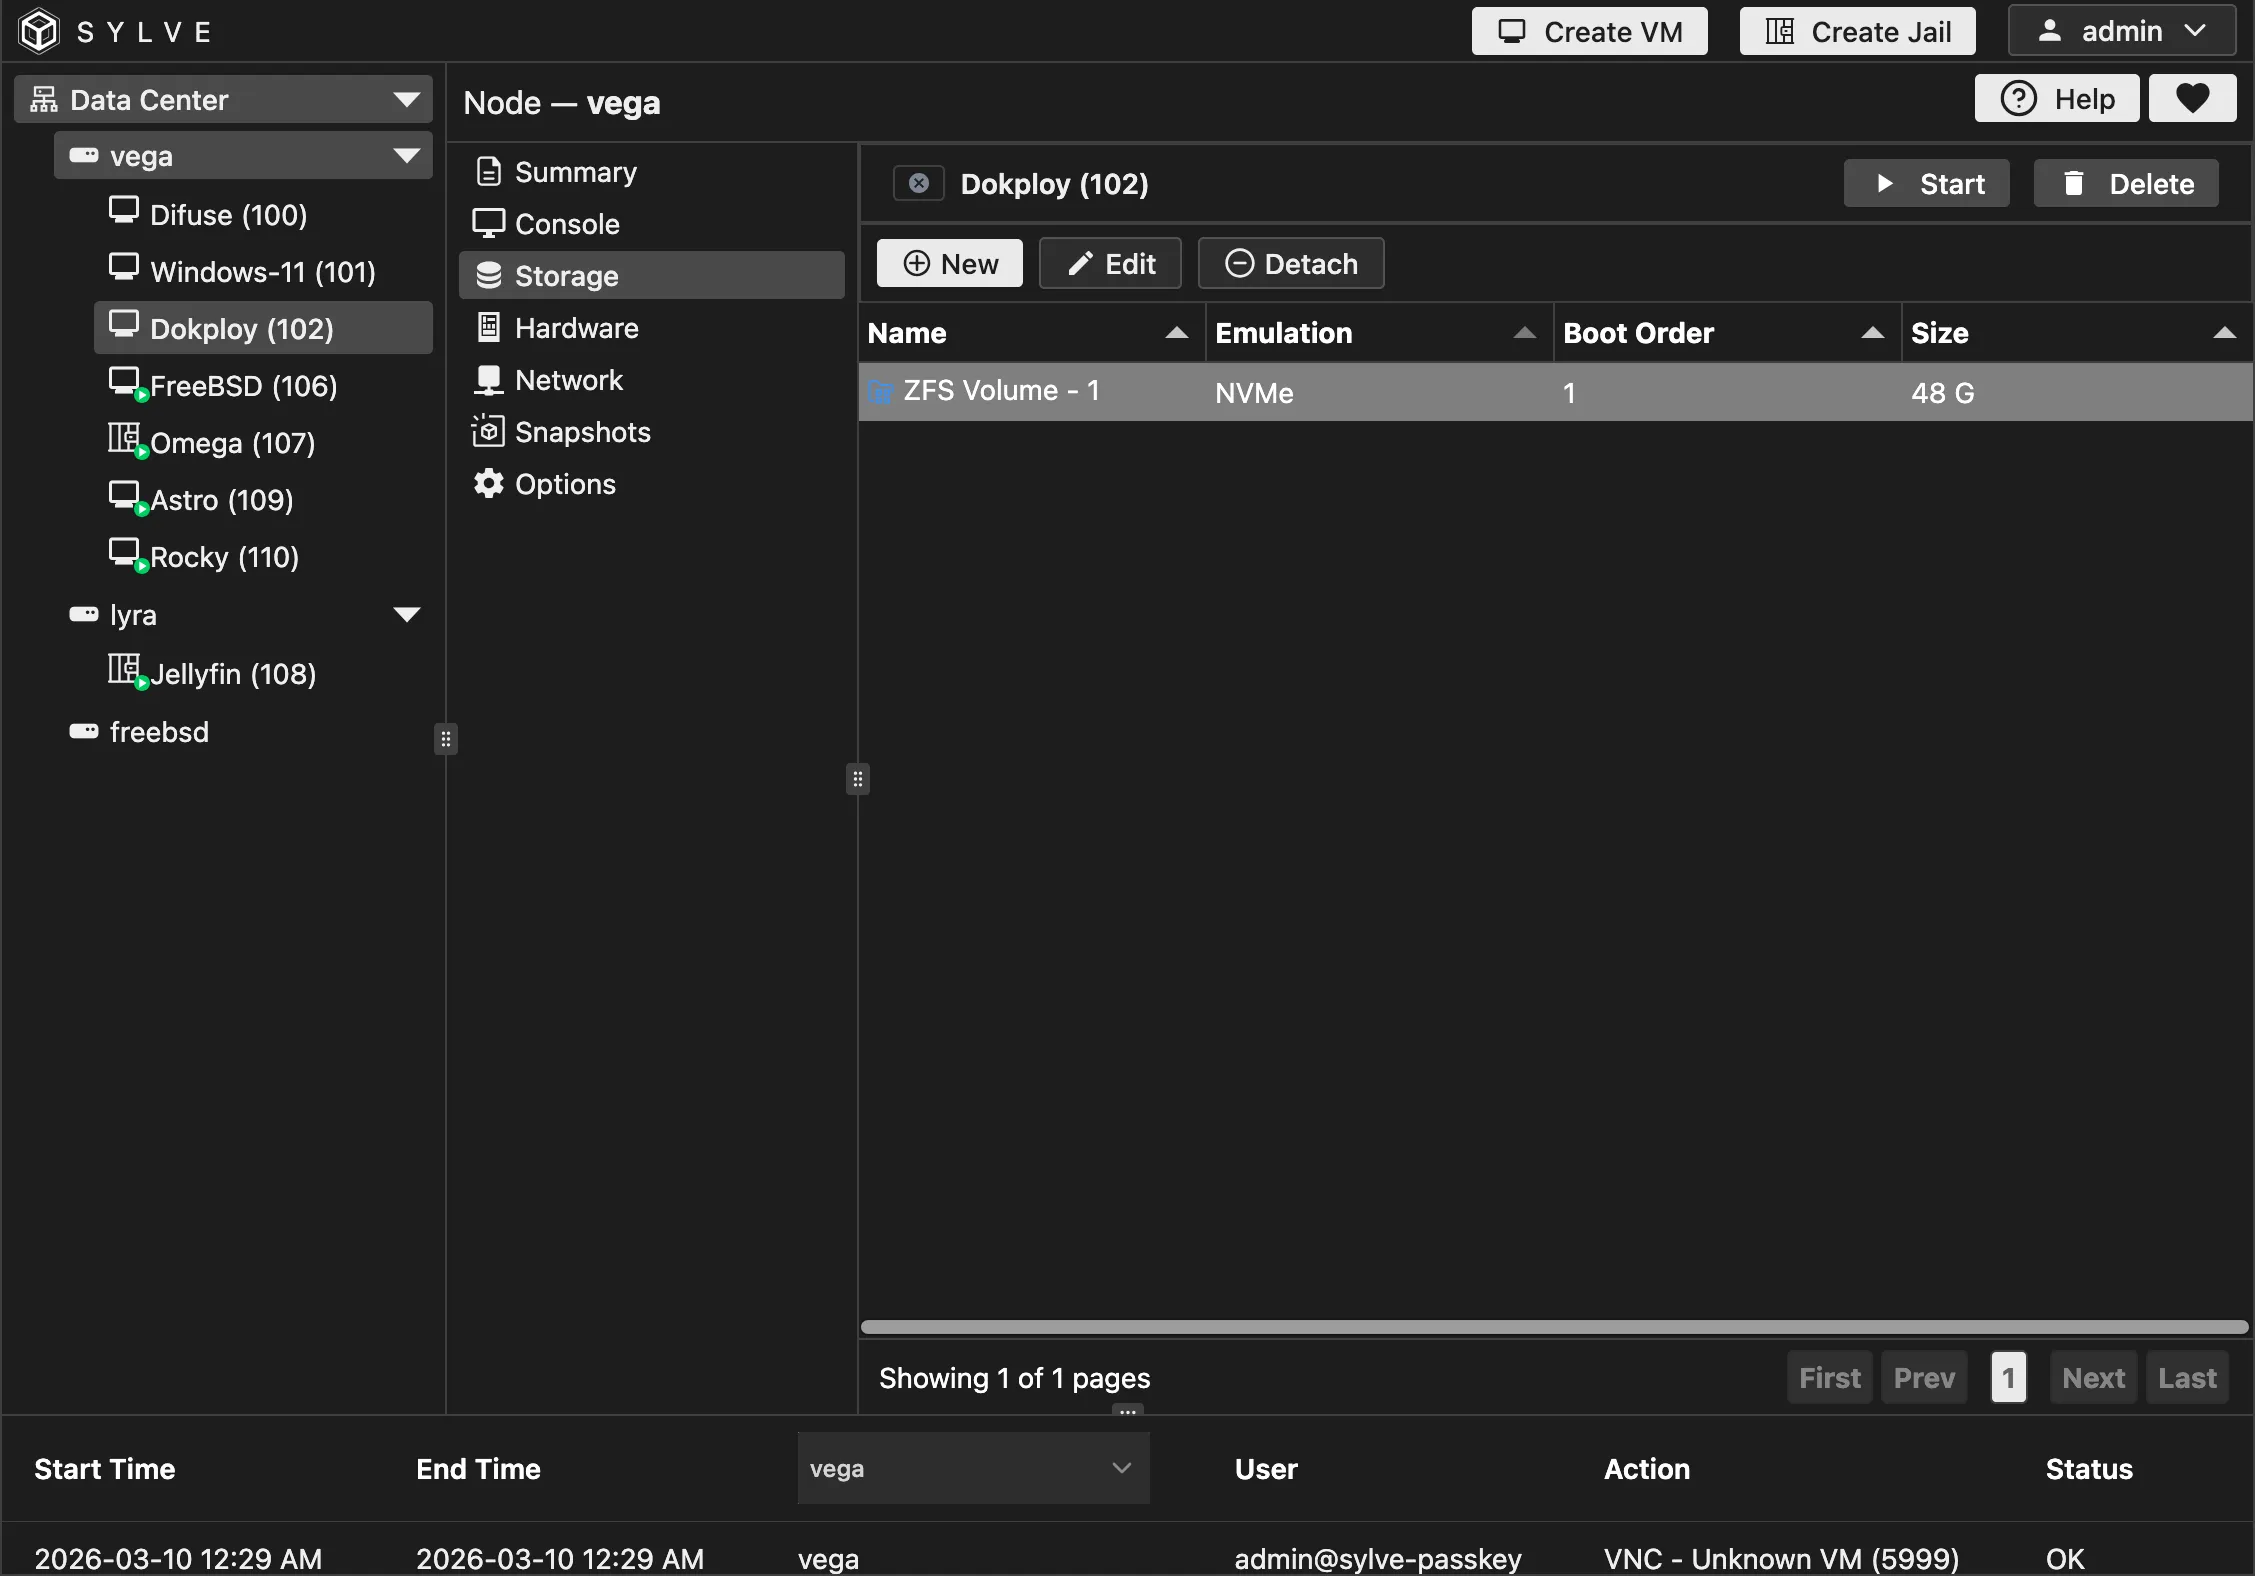Click the heart icon button

tap(2192, 98)
